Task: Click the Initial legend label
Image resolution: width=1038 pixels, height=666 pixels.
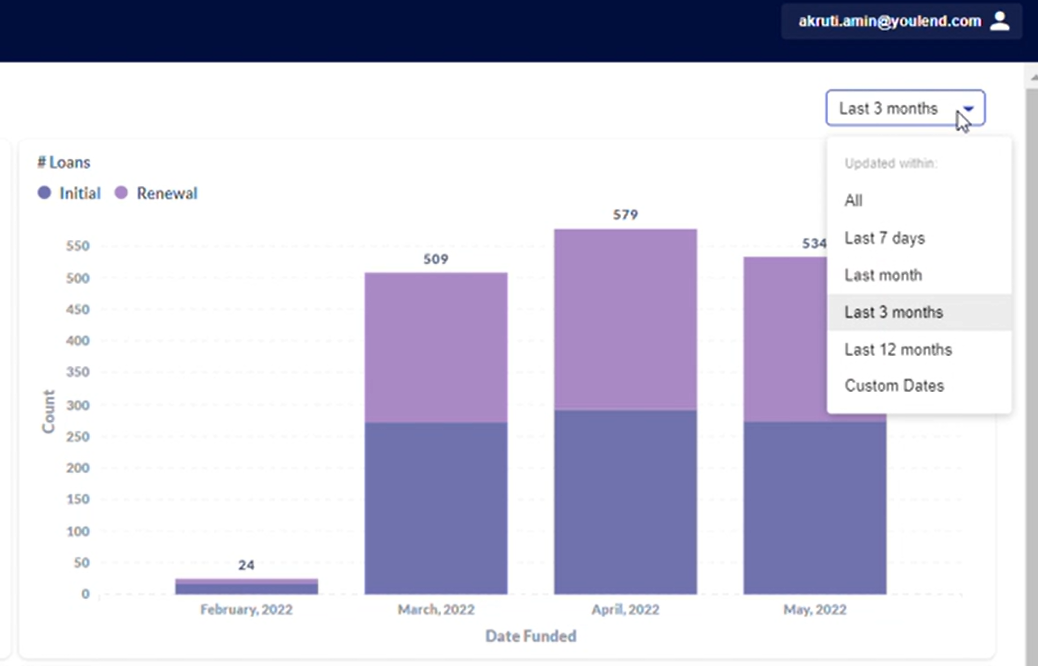Action: point(80,193)
